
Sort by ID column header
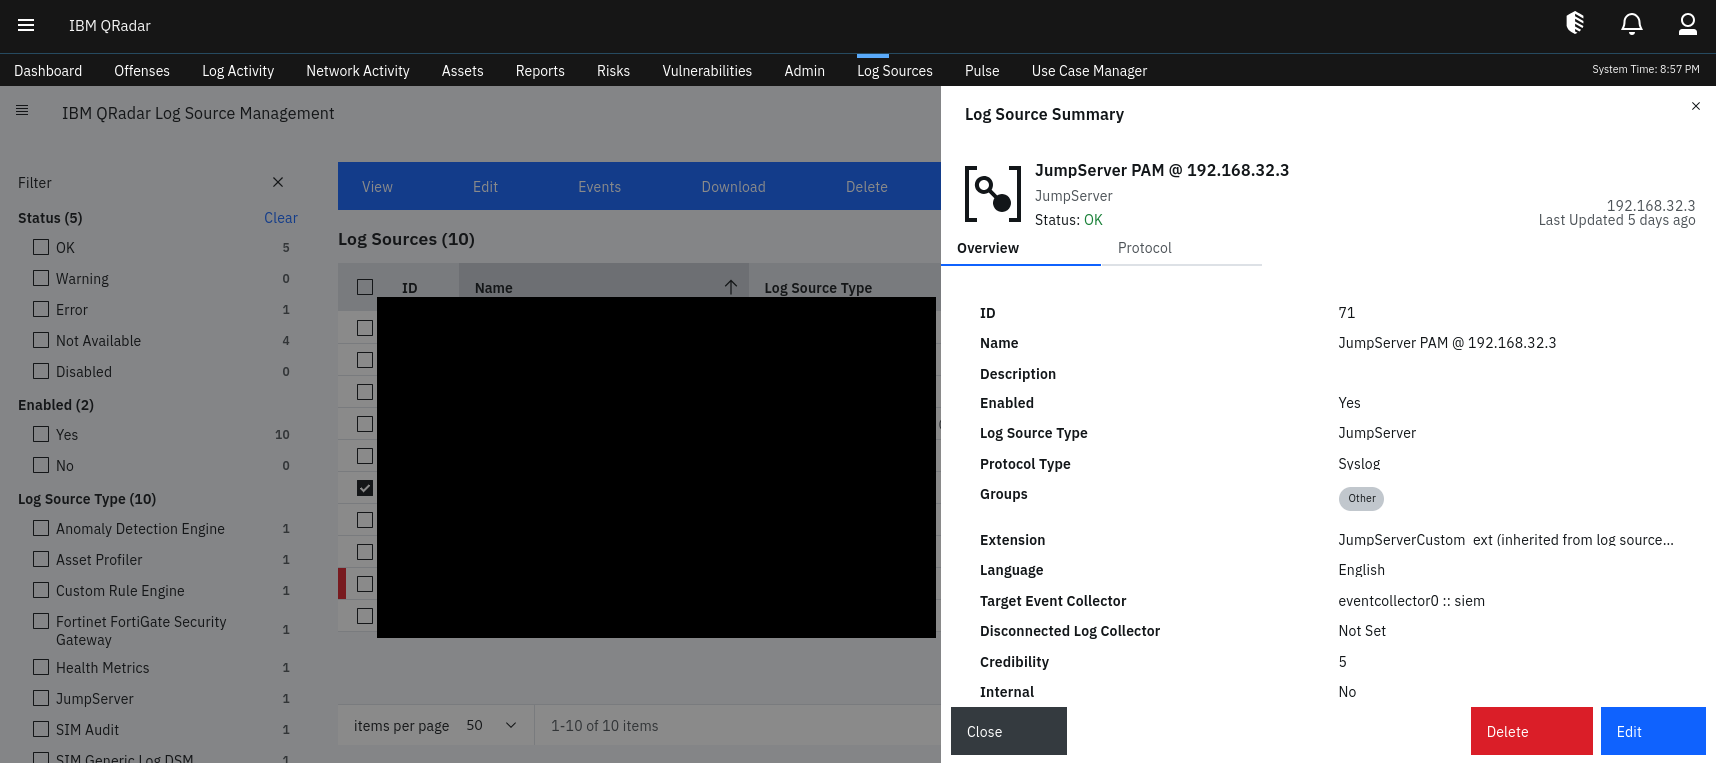(409, 288)
